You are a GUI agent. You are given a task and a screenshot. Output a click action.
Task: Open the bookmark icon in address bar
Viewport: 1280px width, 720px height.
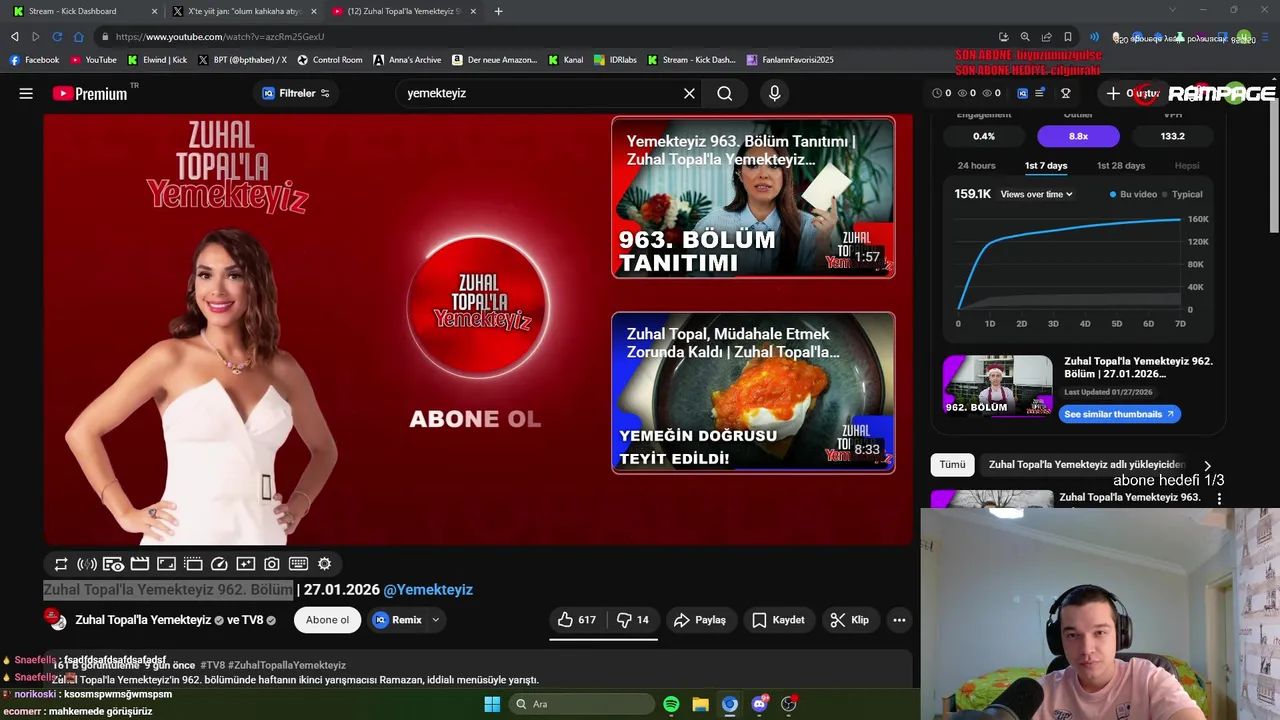tap(1067, 37)
